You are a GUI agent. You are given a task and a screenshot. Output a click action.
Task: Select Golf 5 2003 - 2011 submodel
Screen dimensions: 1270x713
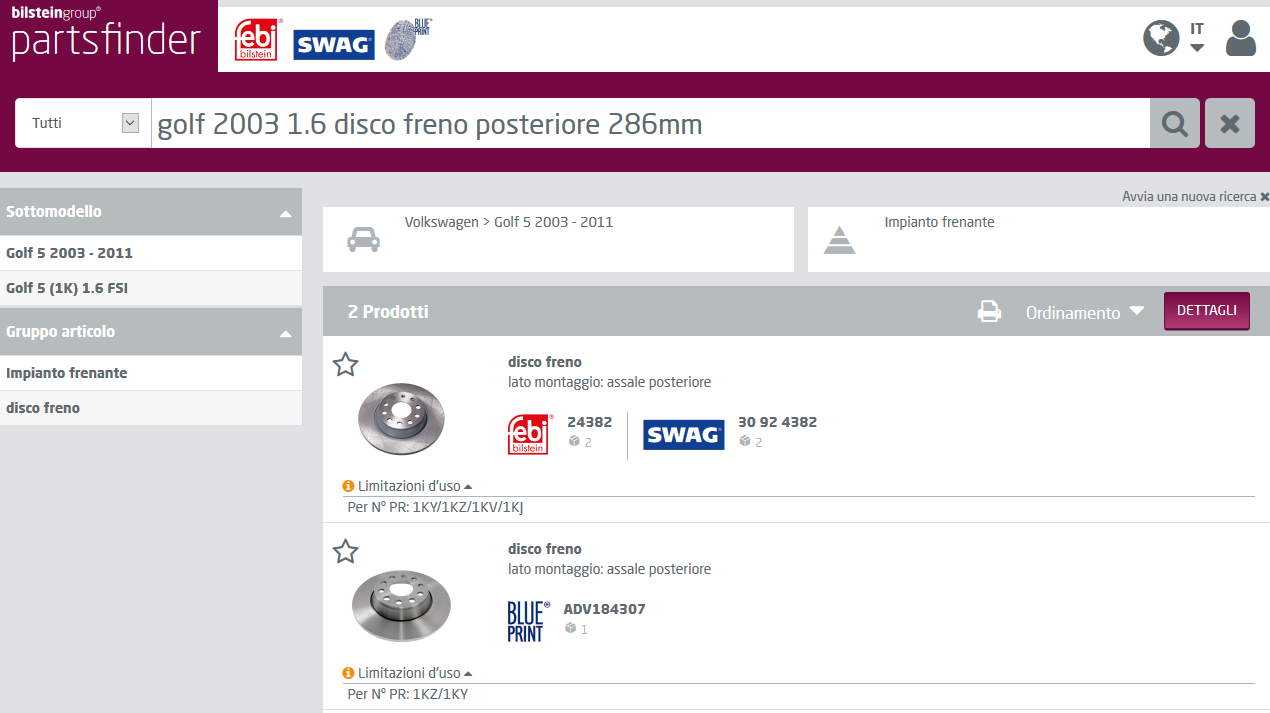point(151,253)
